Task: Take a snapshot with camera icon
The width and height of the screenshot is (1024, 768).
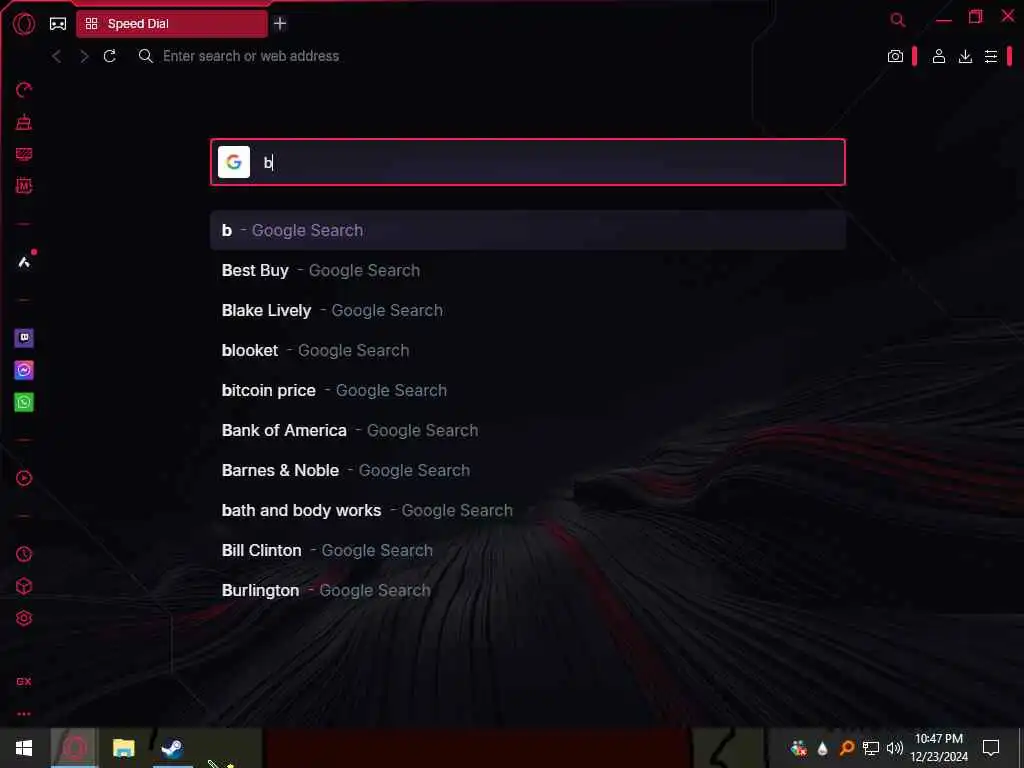Action: tap(895, 56)
